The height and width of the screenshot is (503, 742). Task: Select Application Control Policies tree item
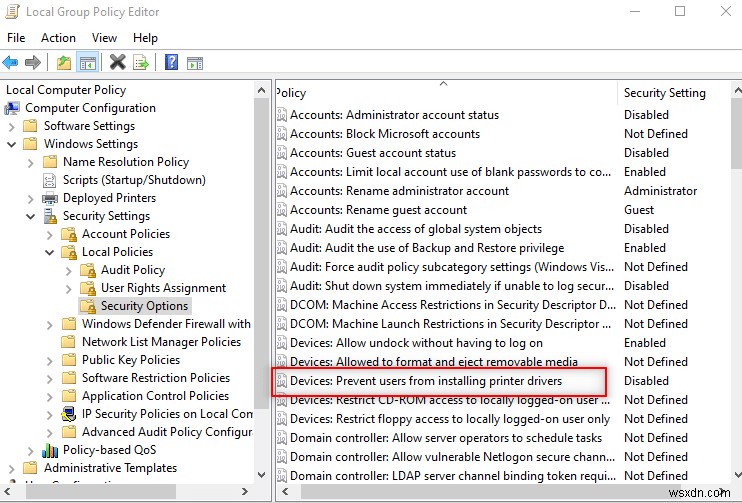pos(155,396)
